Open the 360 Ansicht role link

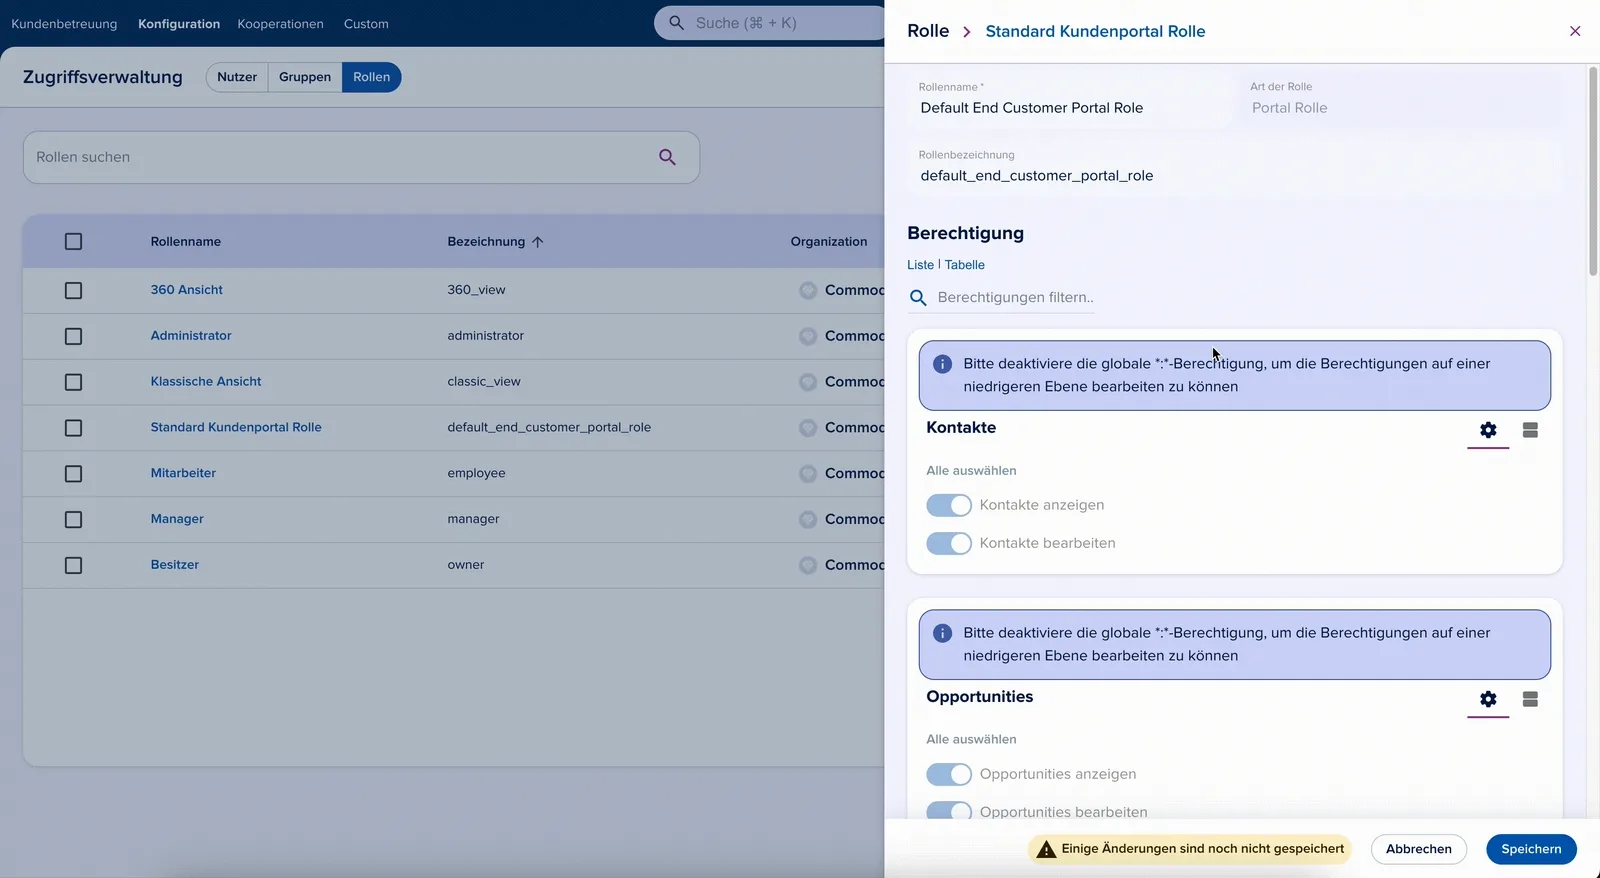click(x=187, y=290)
